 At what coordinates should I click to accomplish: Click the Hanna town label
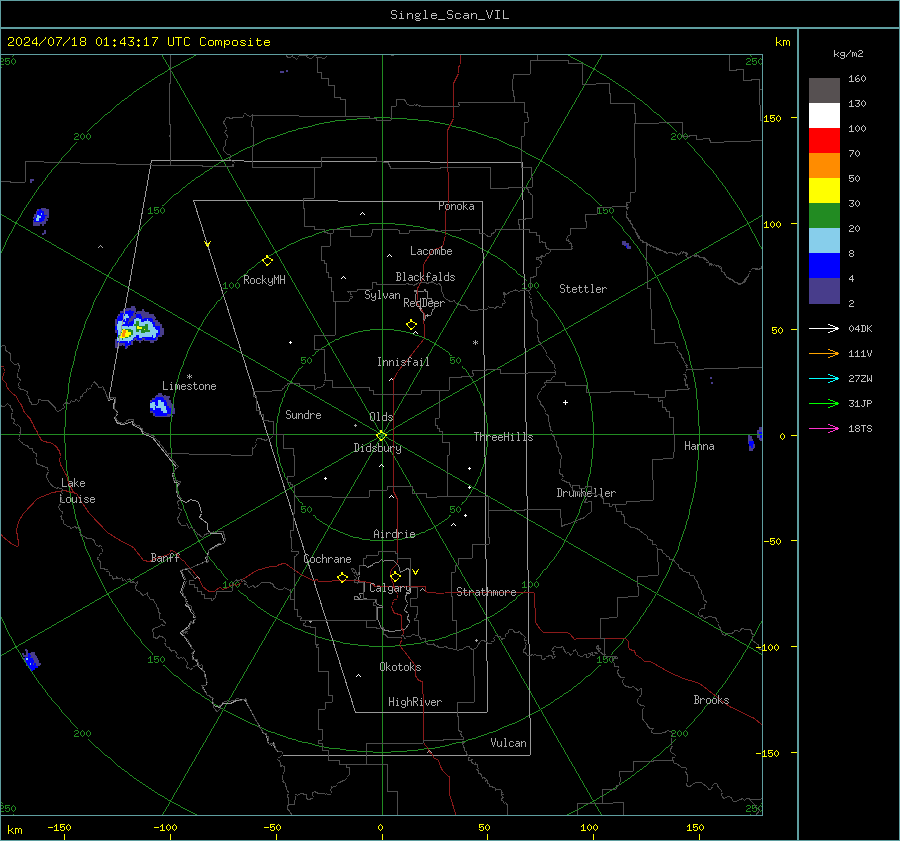pos(699,446)
